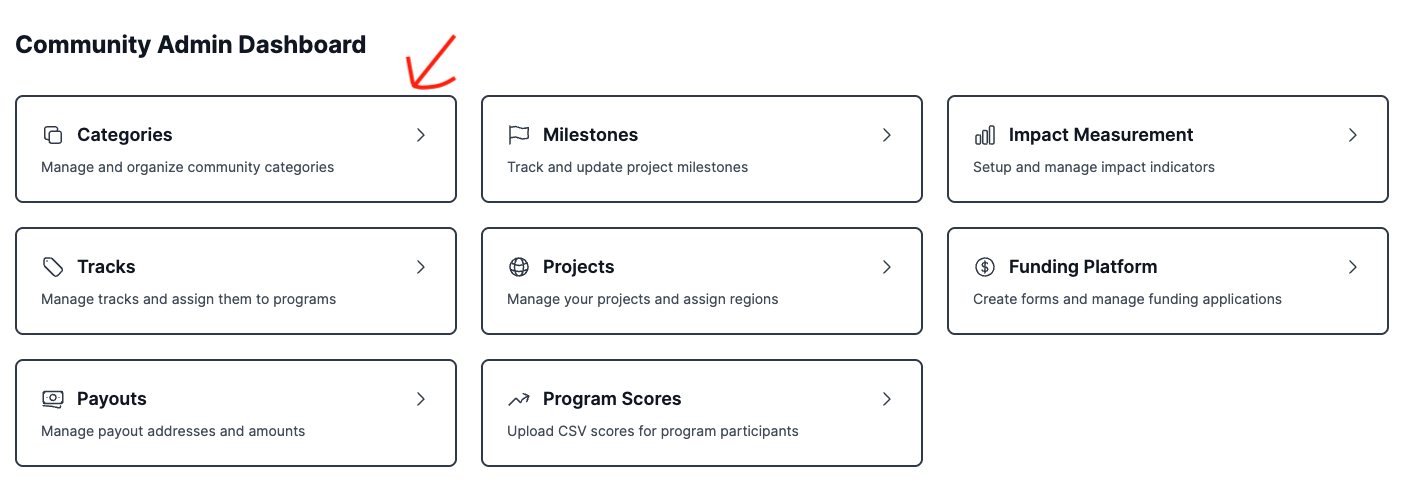Open Milestones via its right chevron
This screenshot has width=1423, height=502.
coord(887,135)
